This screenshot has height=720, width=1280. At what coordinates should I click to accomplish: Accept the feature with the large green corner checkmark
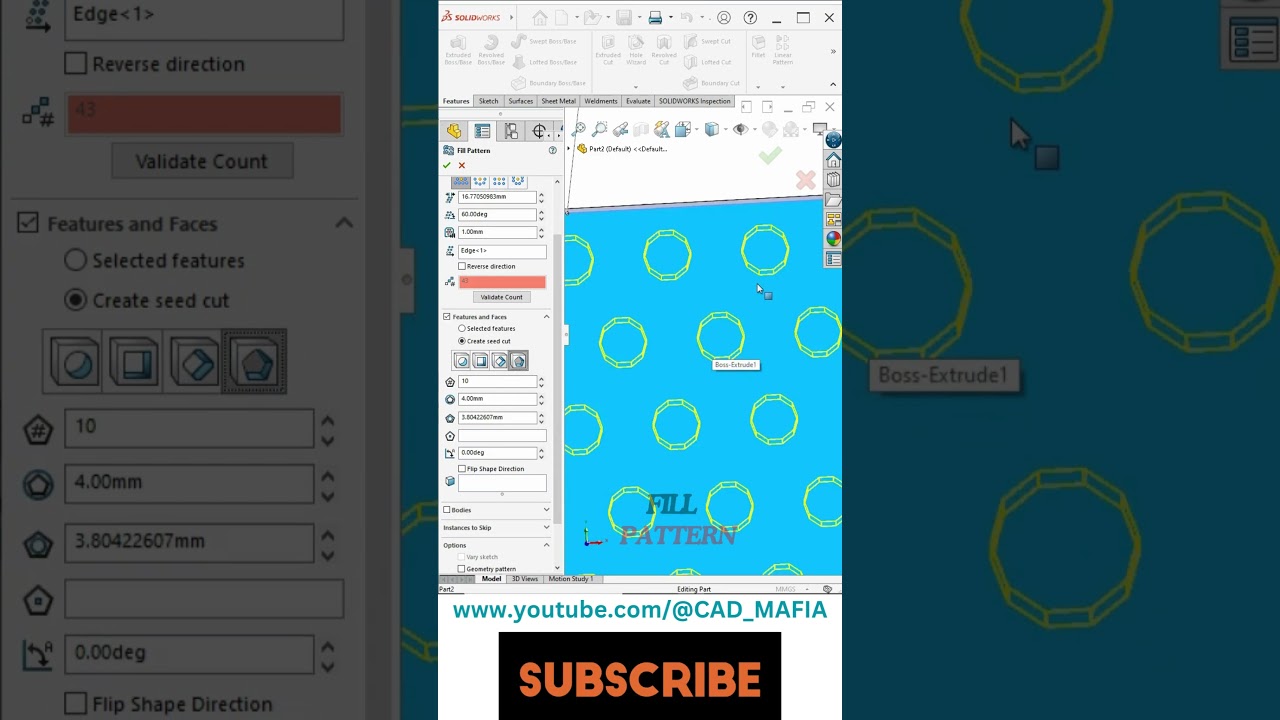coord(770,155)
